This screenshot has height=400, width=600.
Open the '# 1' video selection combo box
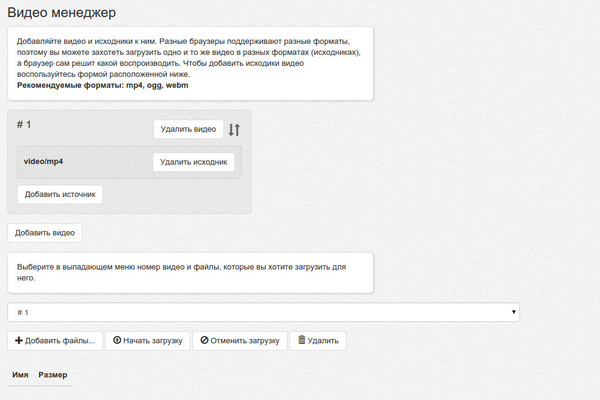click(x=262, y=312)
